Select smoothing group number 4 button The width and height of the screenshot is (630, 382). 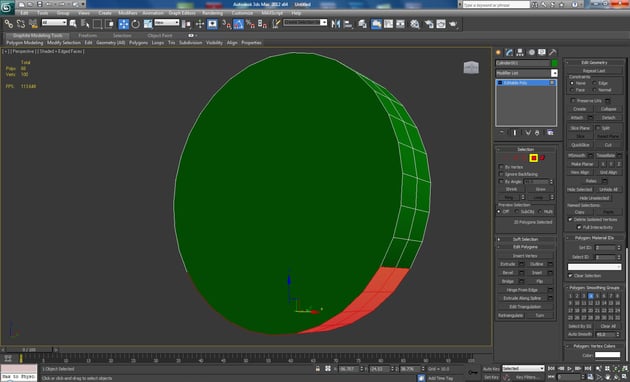pos(591,296)
